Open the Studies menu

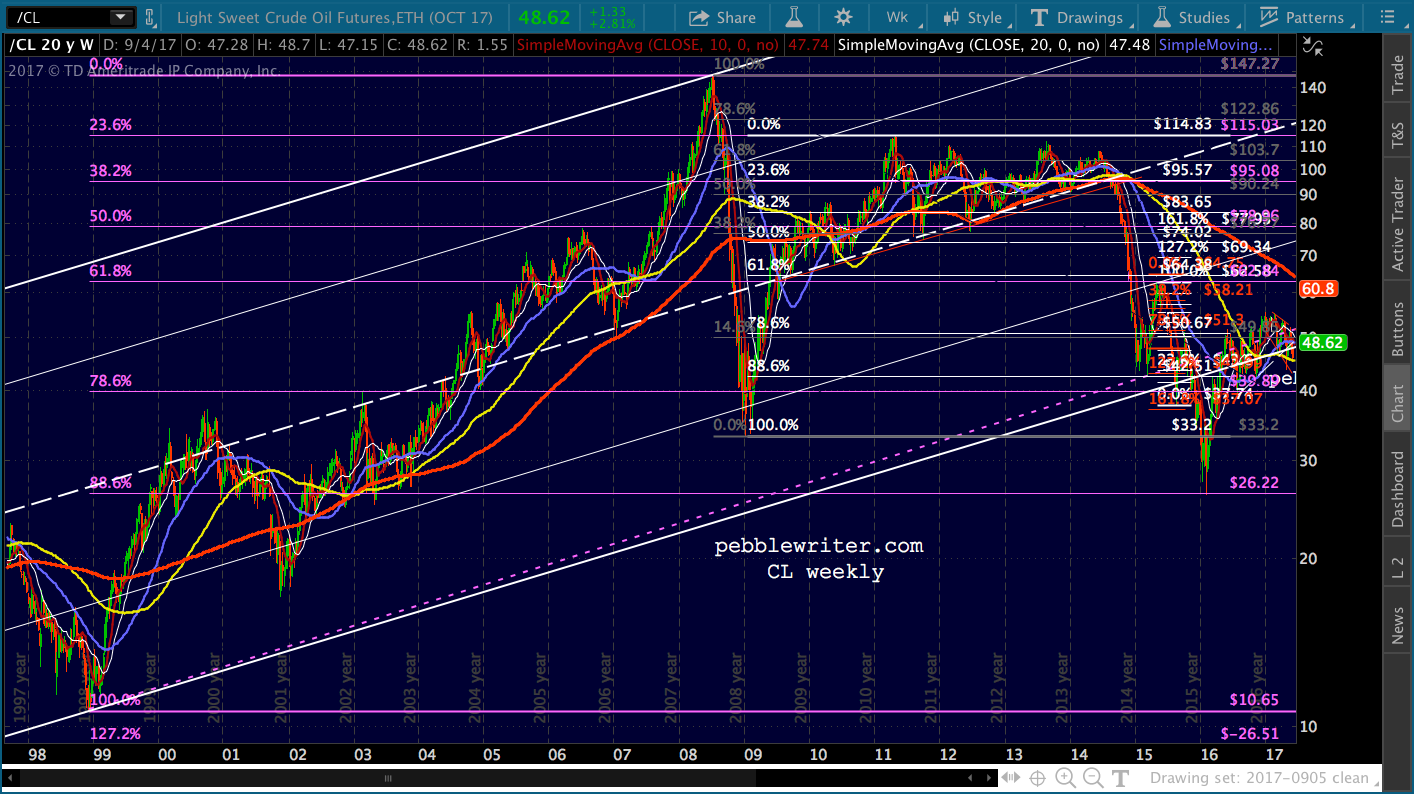[1191, 17]
